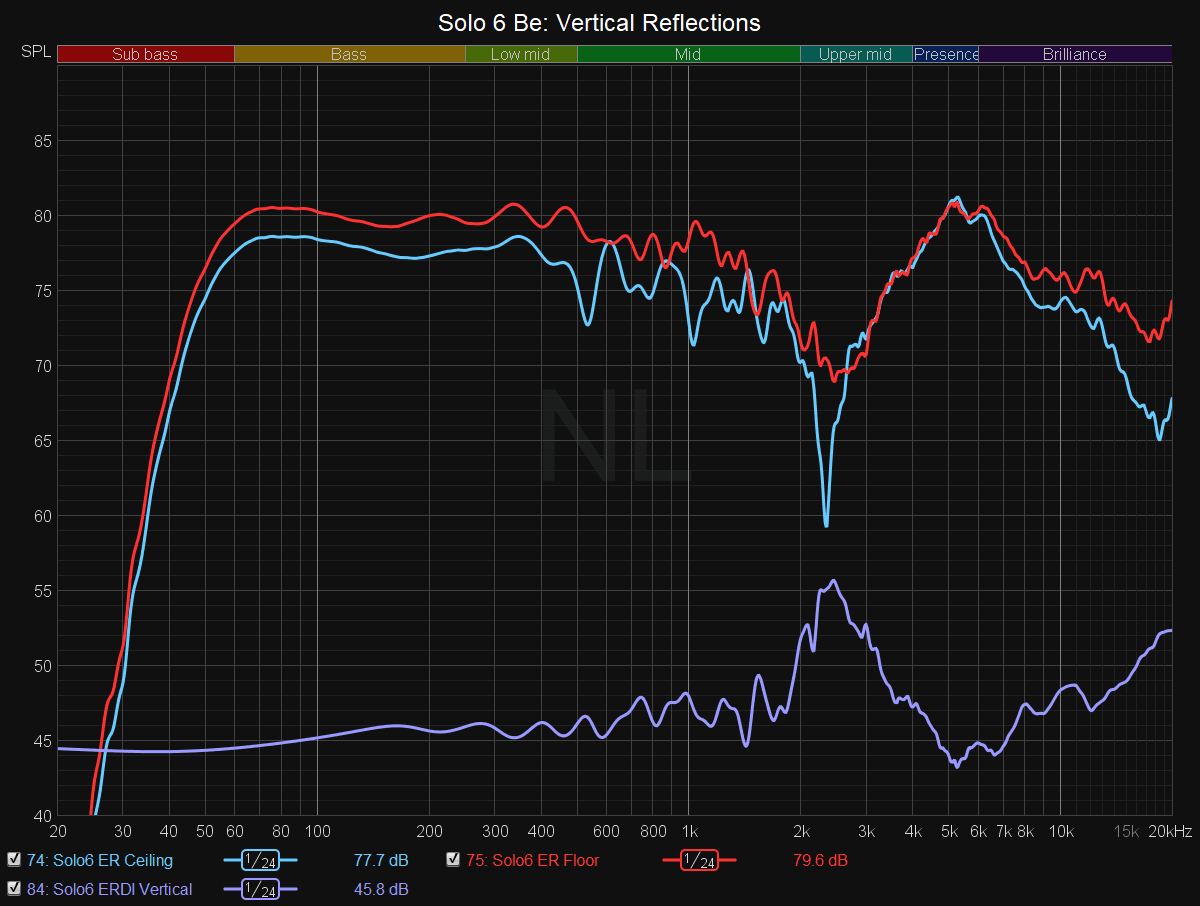Click the green Mid band label
The image size is (1200, 906).
(688, 54)
